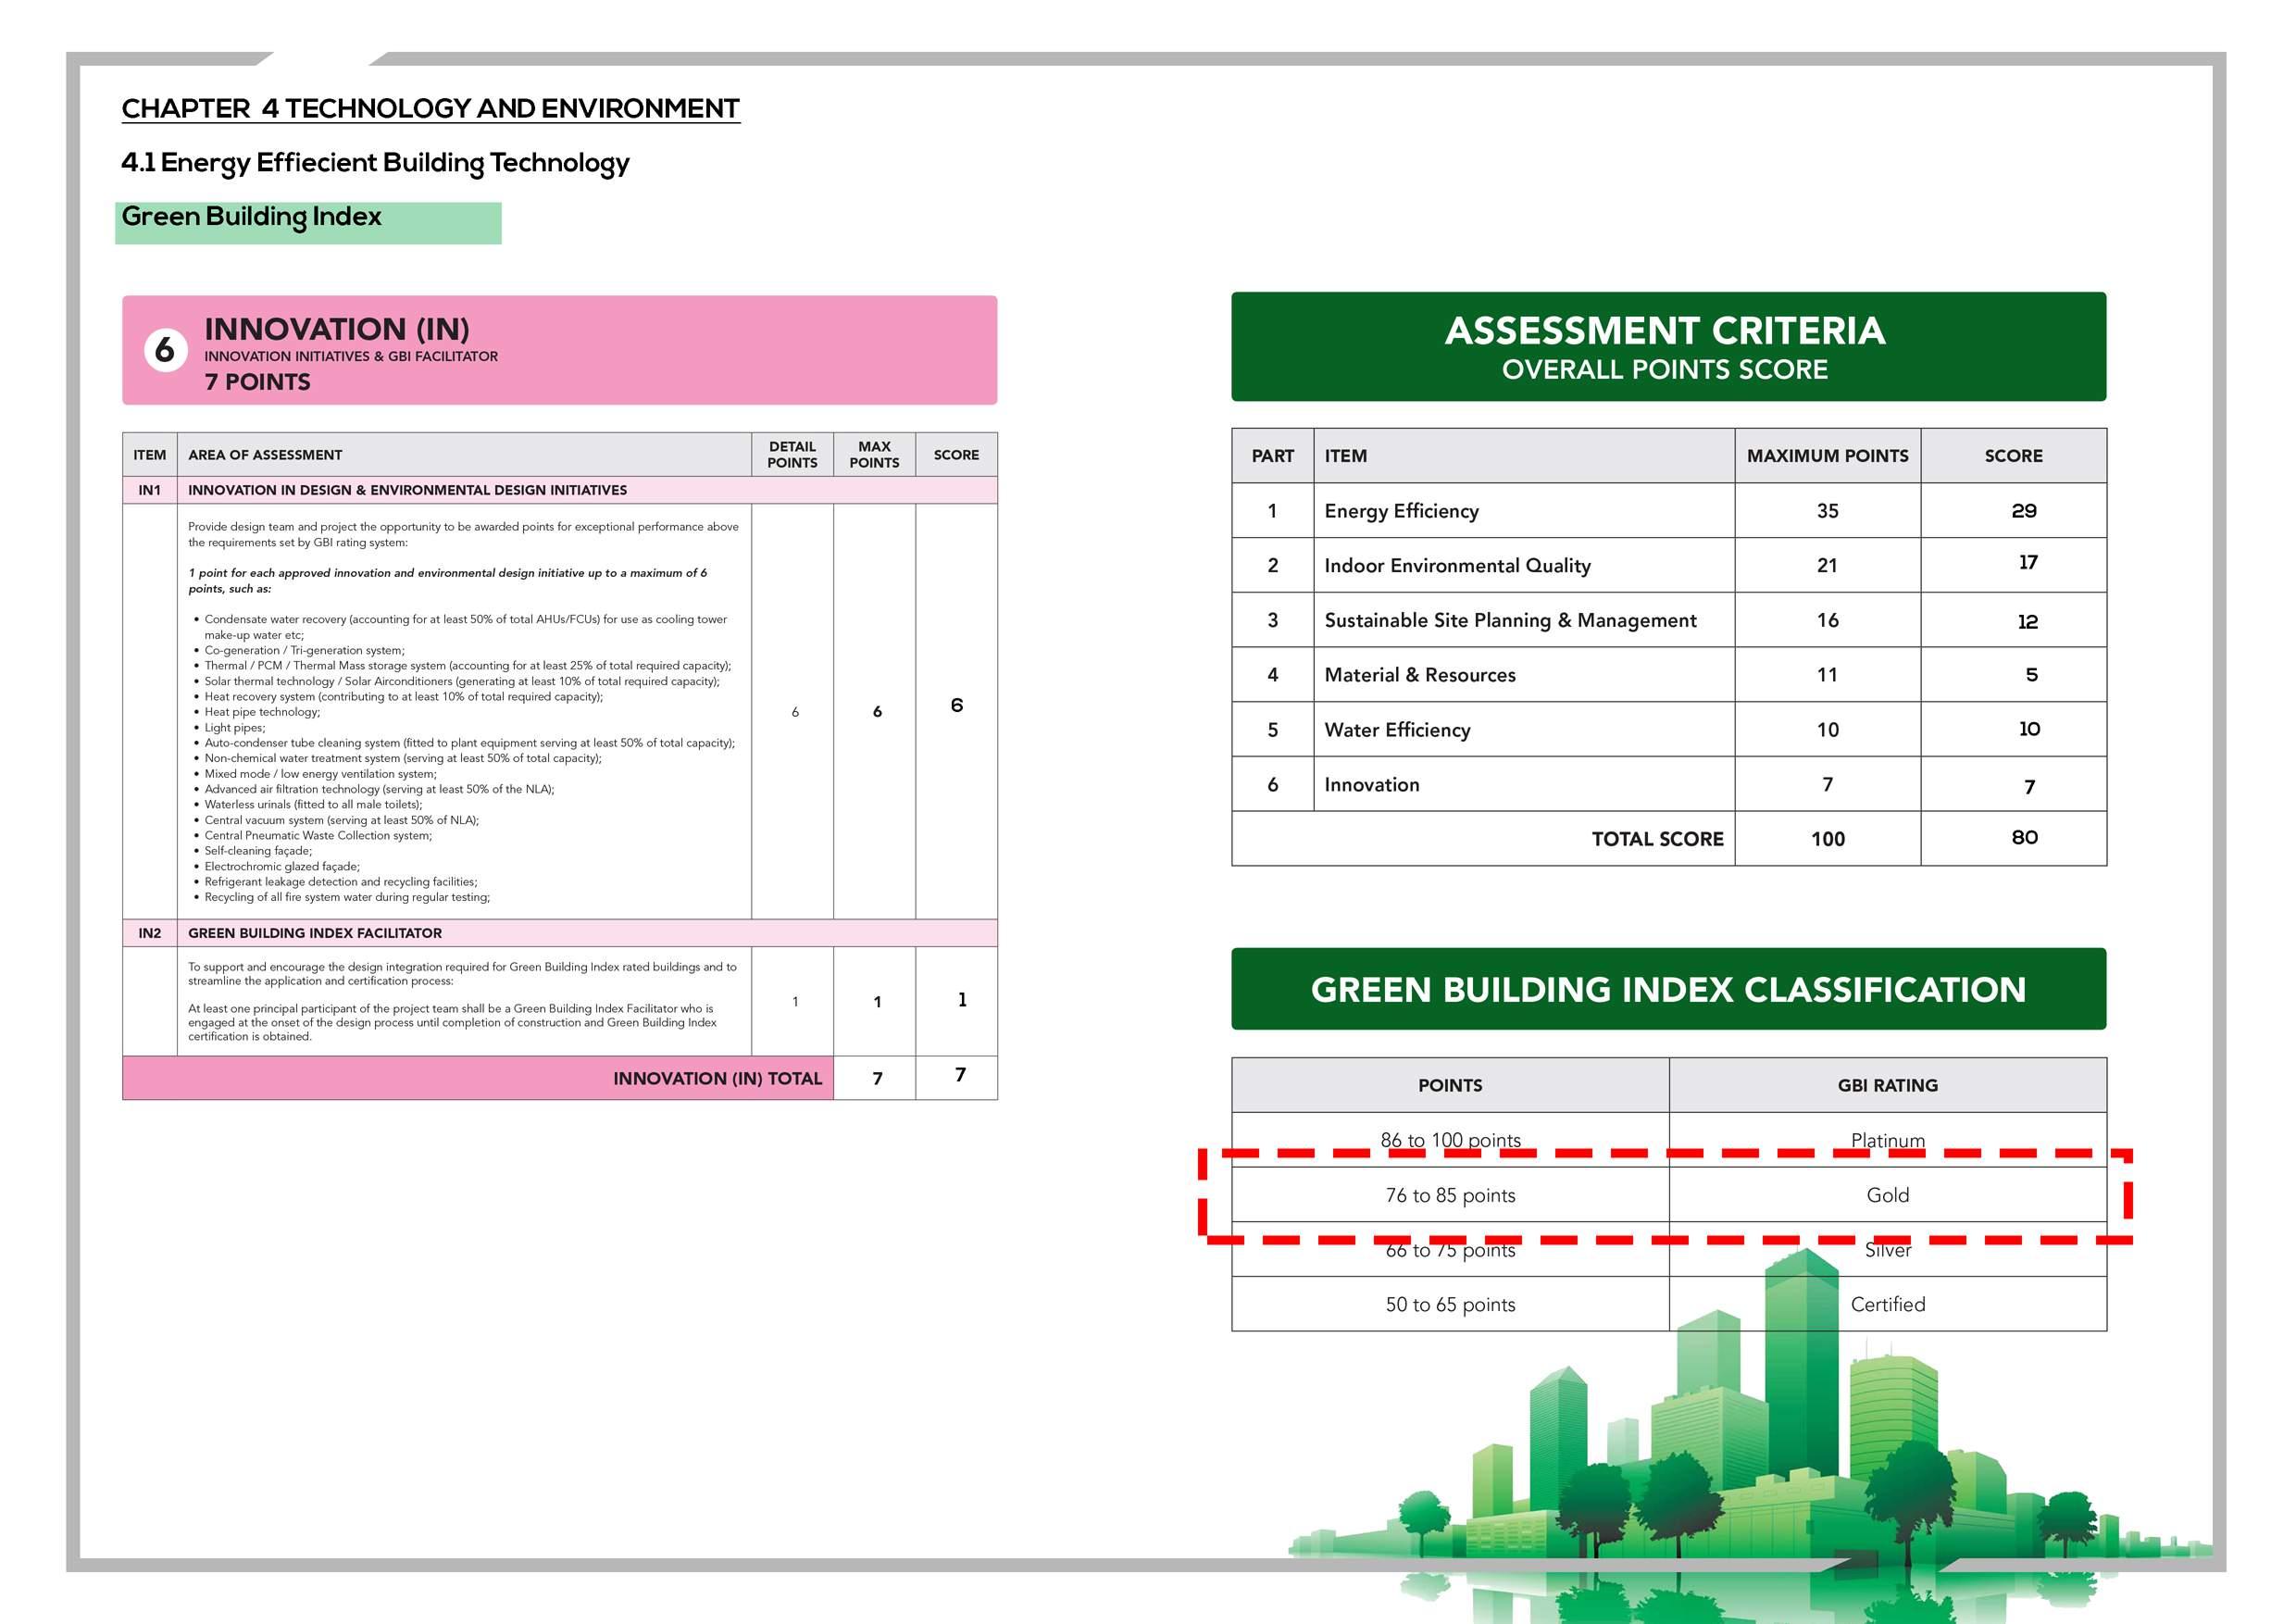Click the Water Efficiency row label
2296x1624 pixels.
(x=1397, y=730)
